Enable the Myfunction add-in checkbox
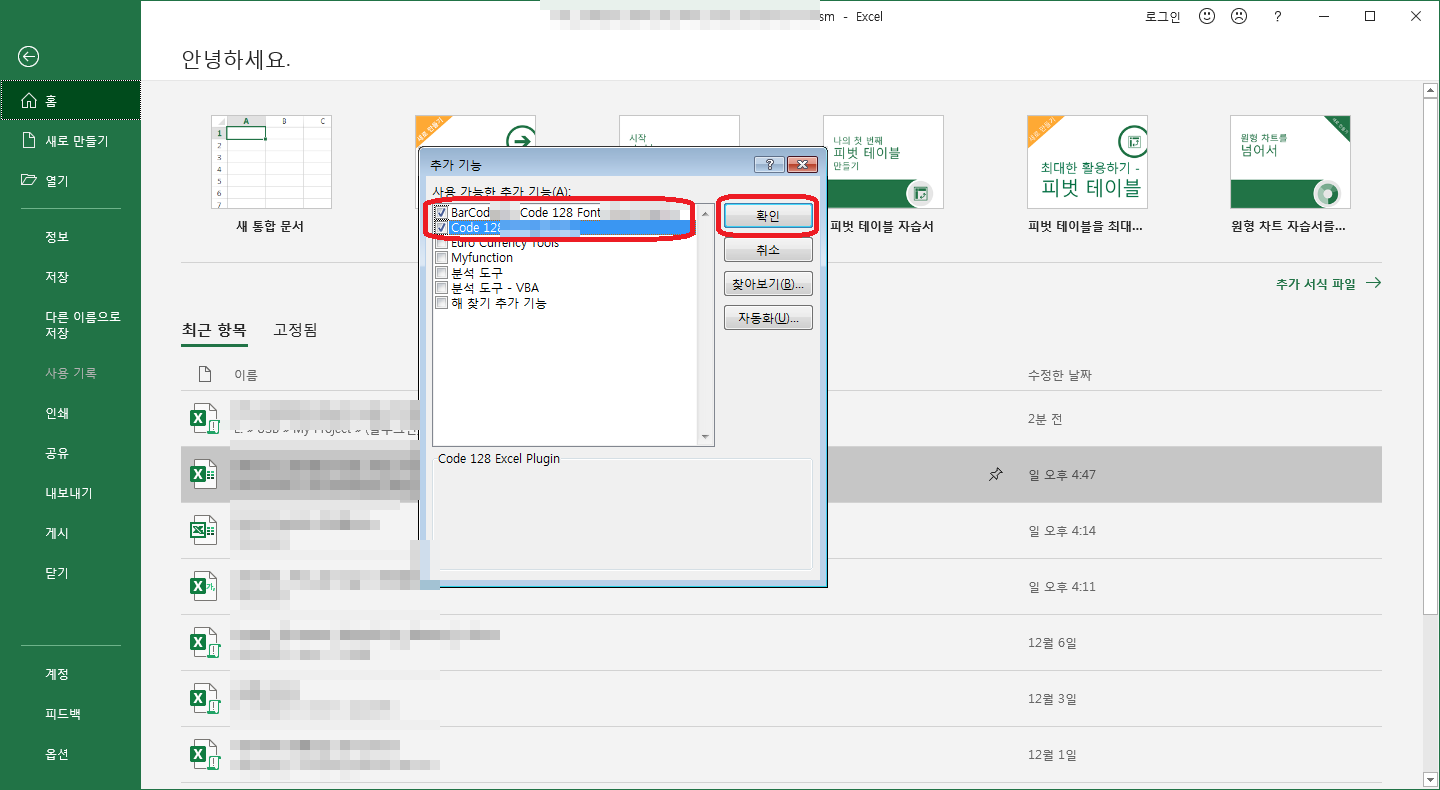The height and width of the screenshot is (790, 1440). coord(442,258)
